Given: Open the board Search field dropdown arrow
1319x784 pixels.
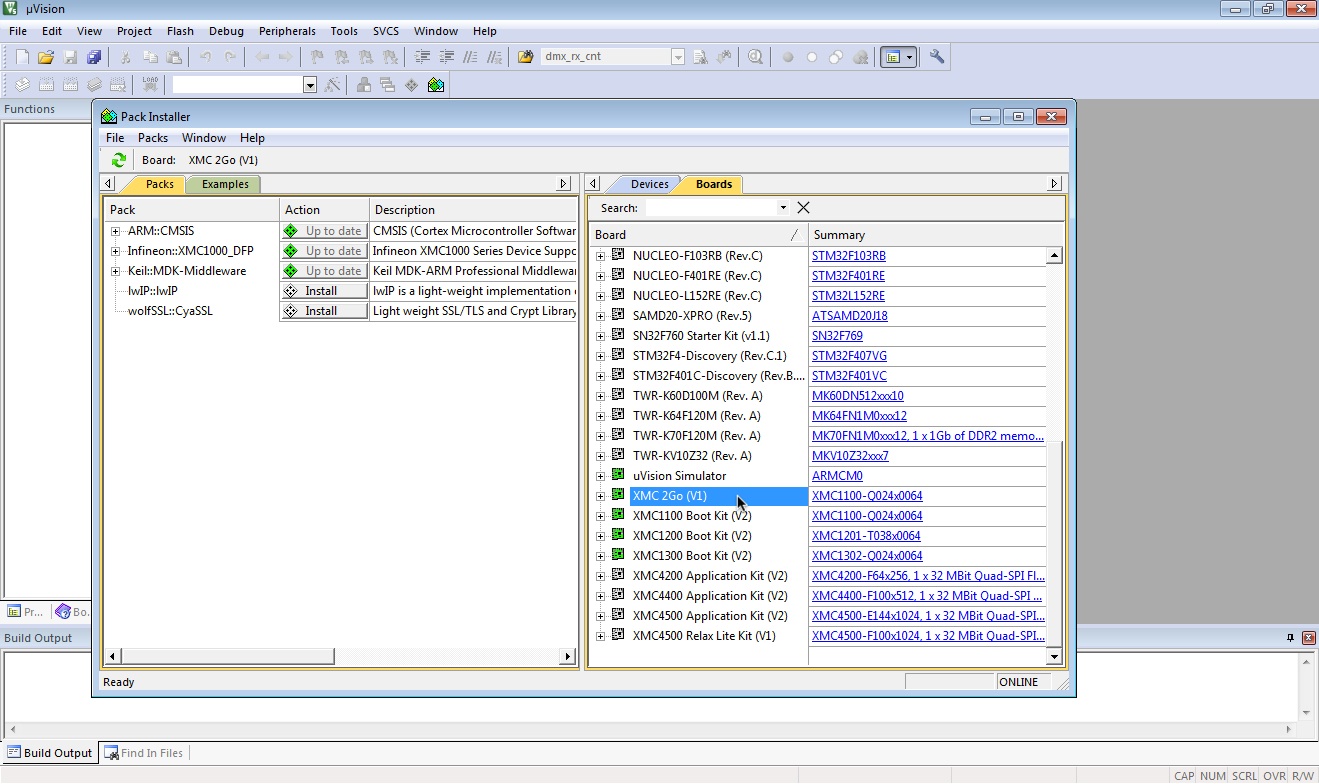Looking at the screenshot, I should pos(782,208).
